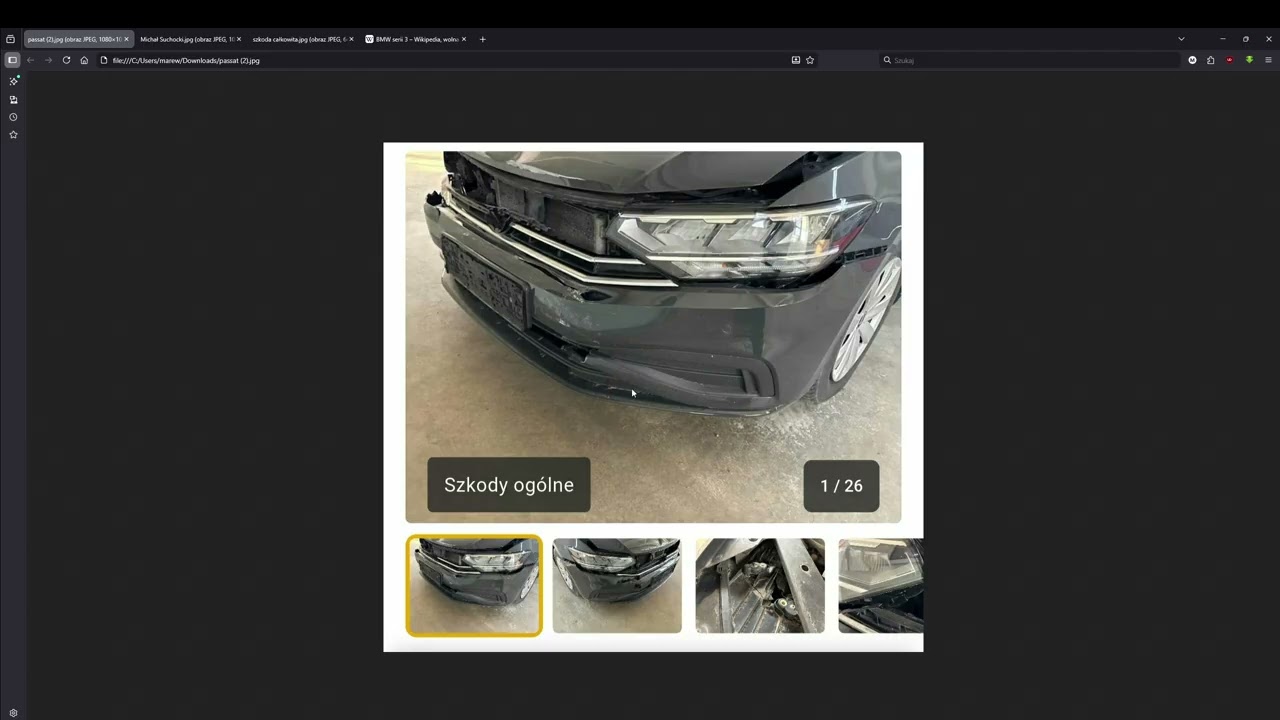Close the szkoda całkowita.jpg tab
The width and height of the screenshot is (1280, 720).
click(x=351, y=39)
